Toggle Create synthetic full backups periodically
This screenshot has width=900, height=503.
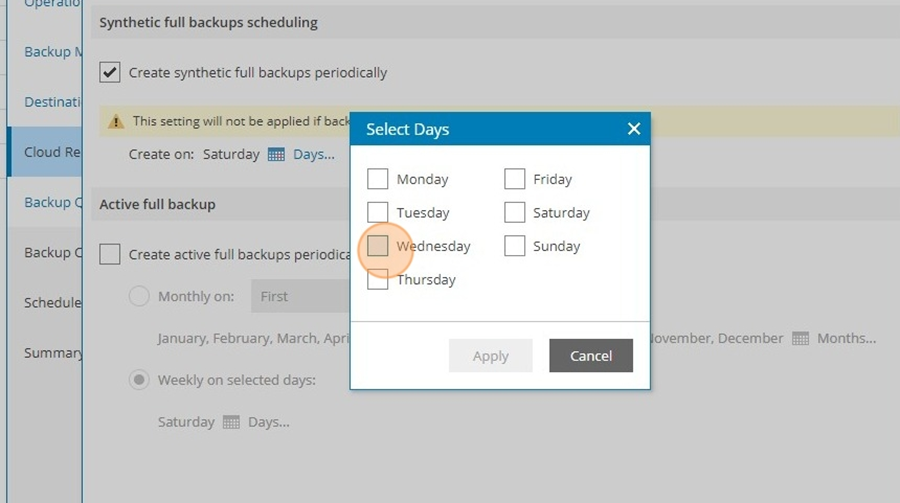pyautogui.click(x=110, y=72)
